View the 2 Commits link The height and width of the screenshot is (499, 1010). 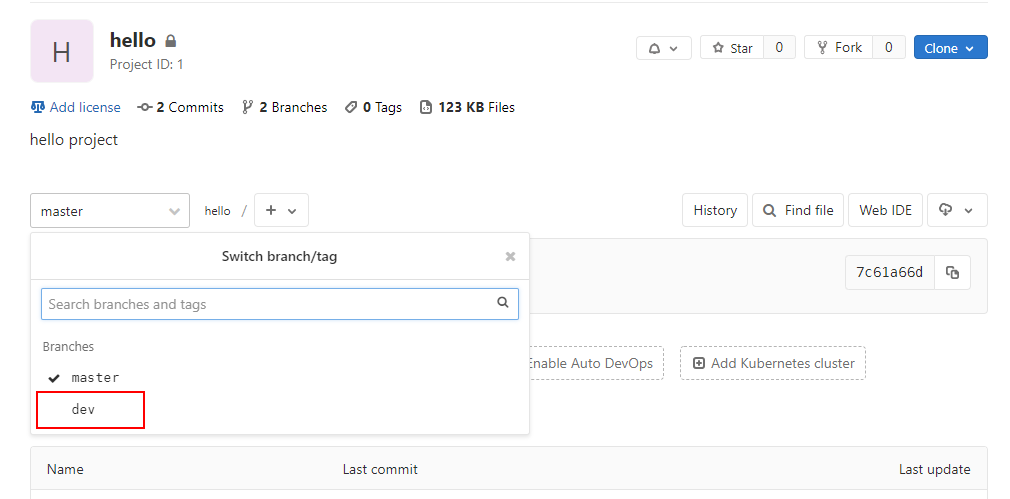(181, 107)
